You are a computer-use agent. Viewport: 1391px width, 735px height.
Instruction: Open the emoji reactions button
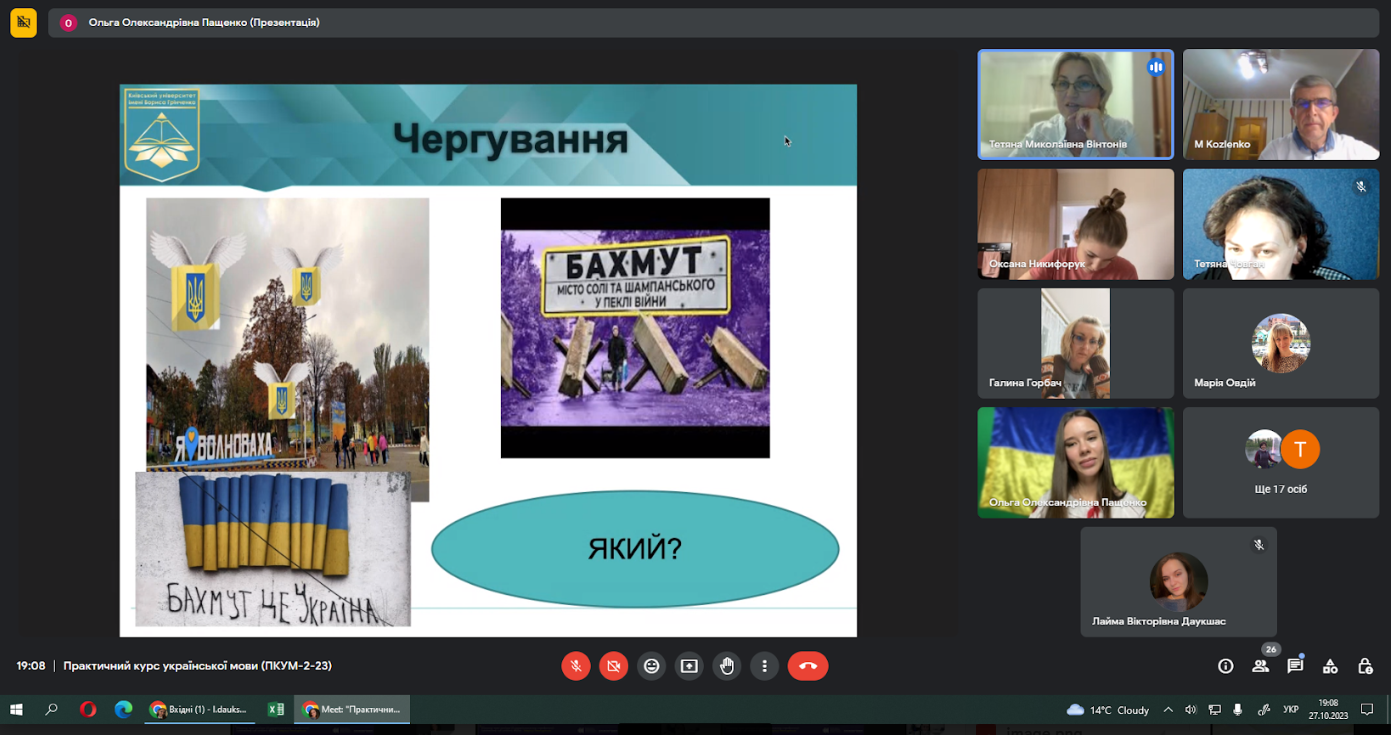point(651,666)
